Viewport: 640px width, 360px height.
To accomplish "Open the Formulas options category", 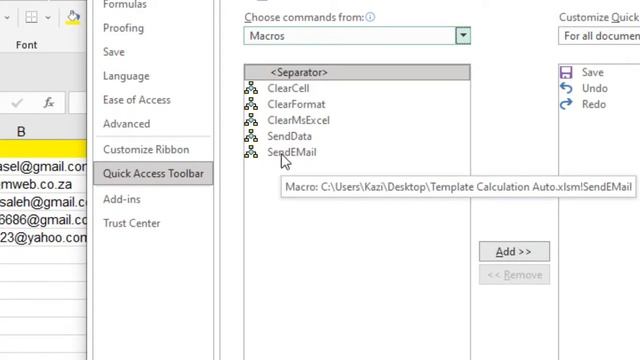I will pyautogui.click(x=124, y=4).
